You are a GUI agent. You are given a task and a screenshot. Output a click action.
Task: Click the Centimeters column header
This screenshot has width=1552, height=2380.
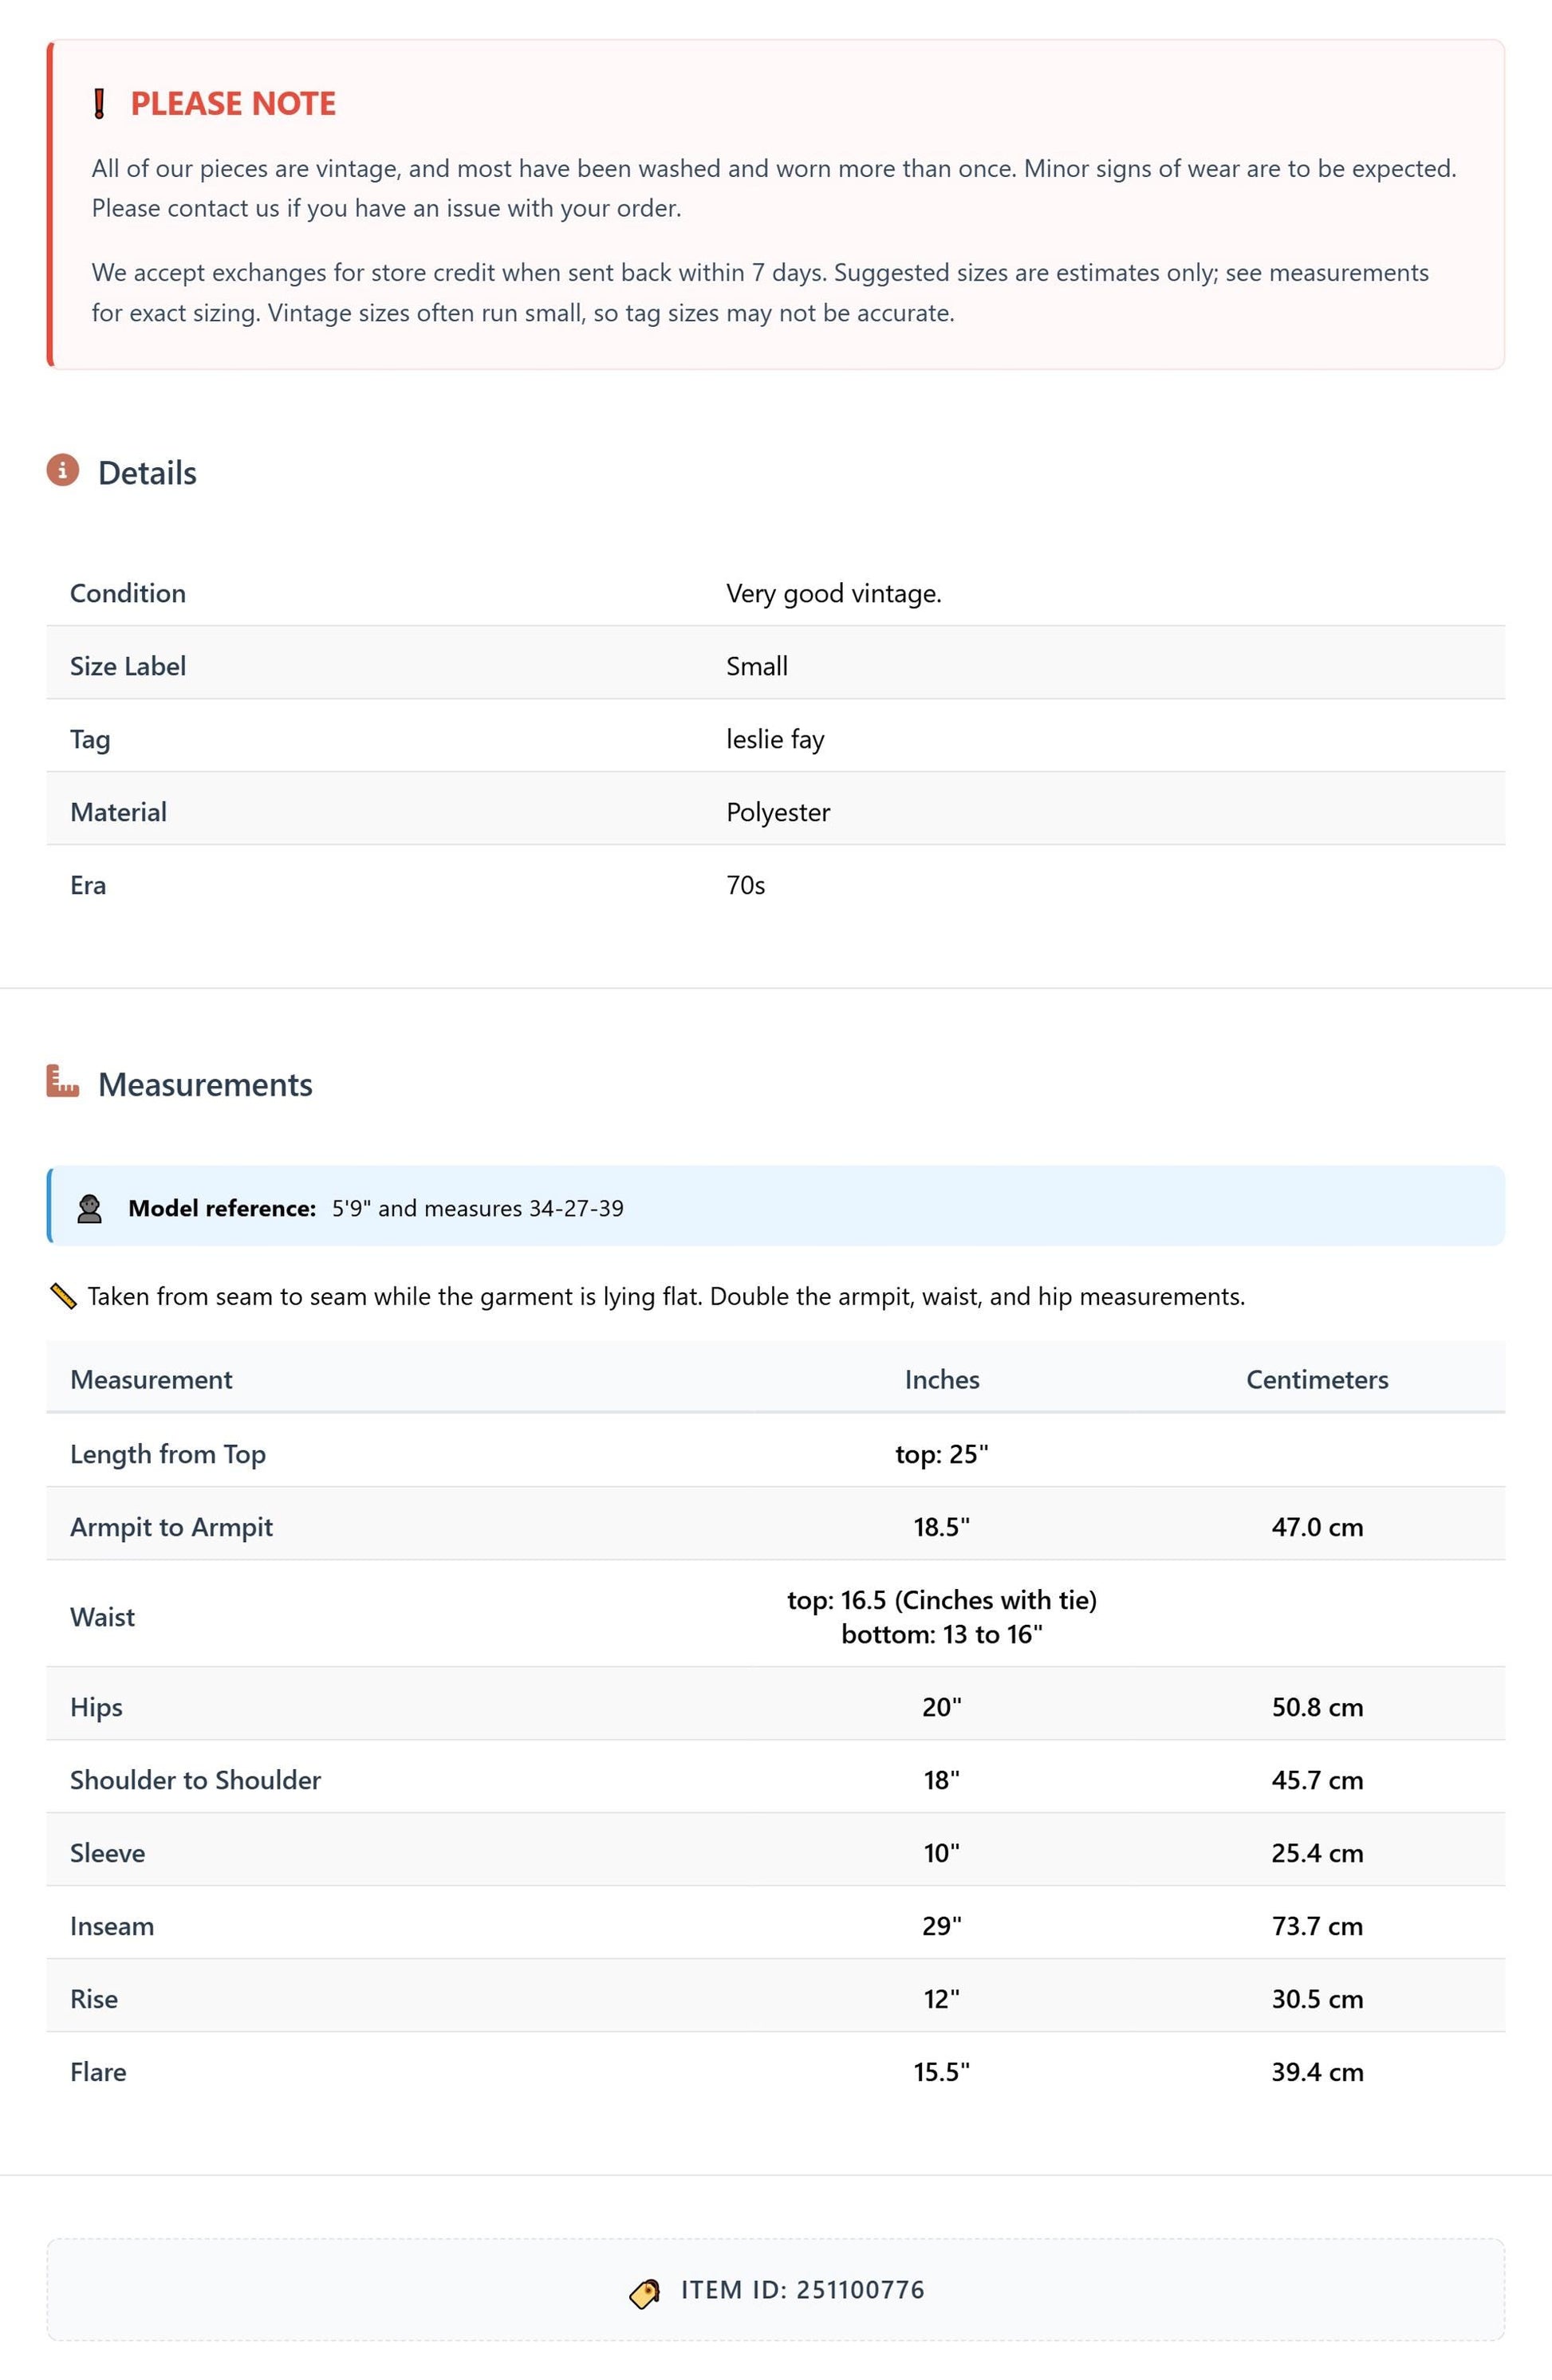point(1317,1380)
